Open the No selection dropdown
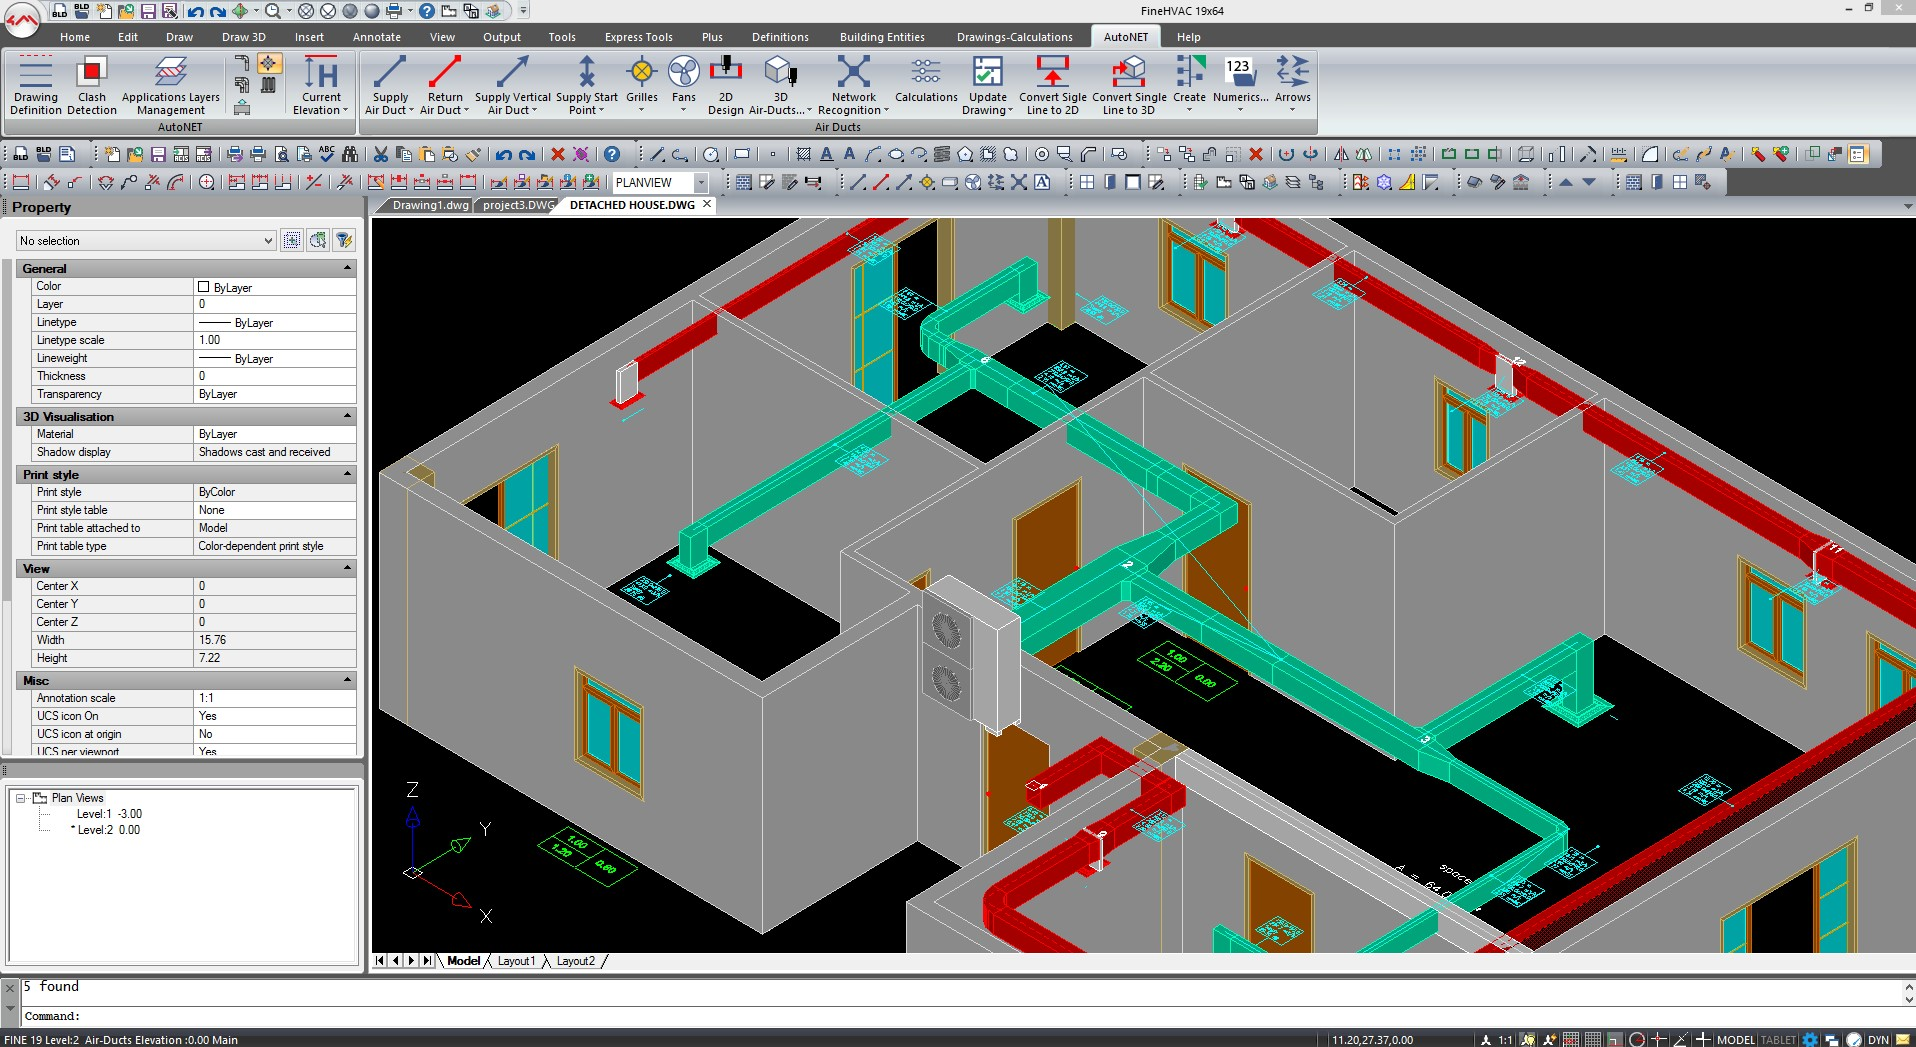The height and width of the screenshot is (1047, 1916). point(146,241)
